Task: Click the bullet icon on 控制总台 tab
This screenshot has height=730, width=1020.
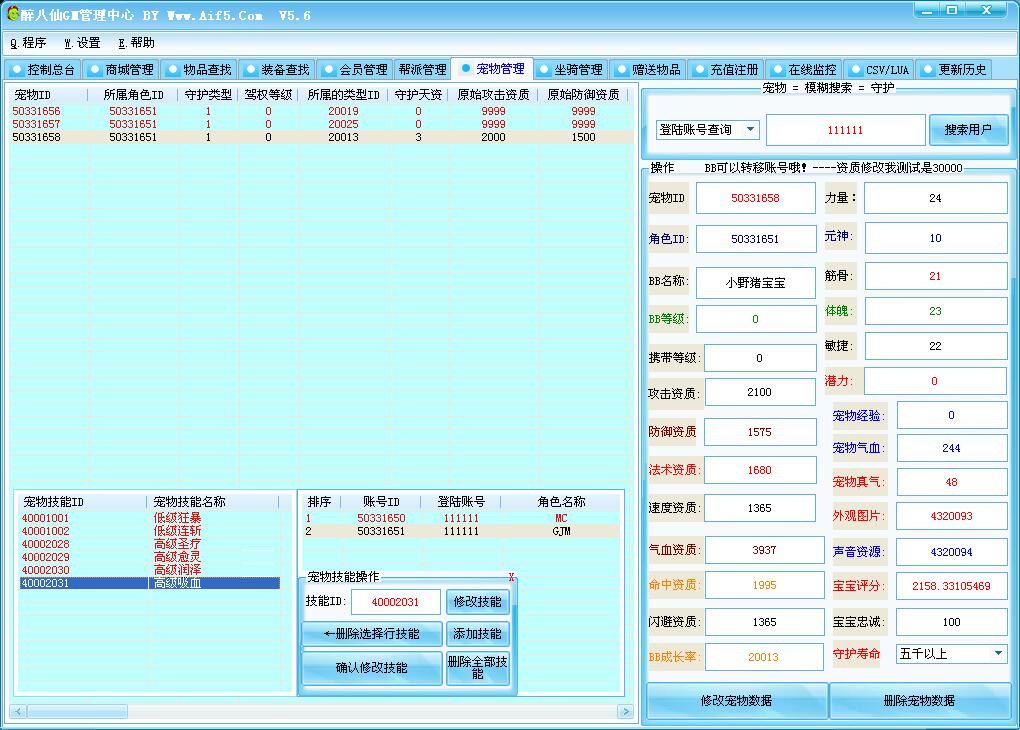Action: pyautogui.click(x=16, y=70)
